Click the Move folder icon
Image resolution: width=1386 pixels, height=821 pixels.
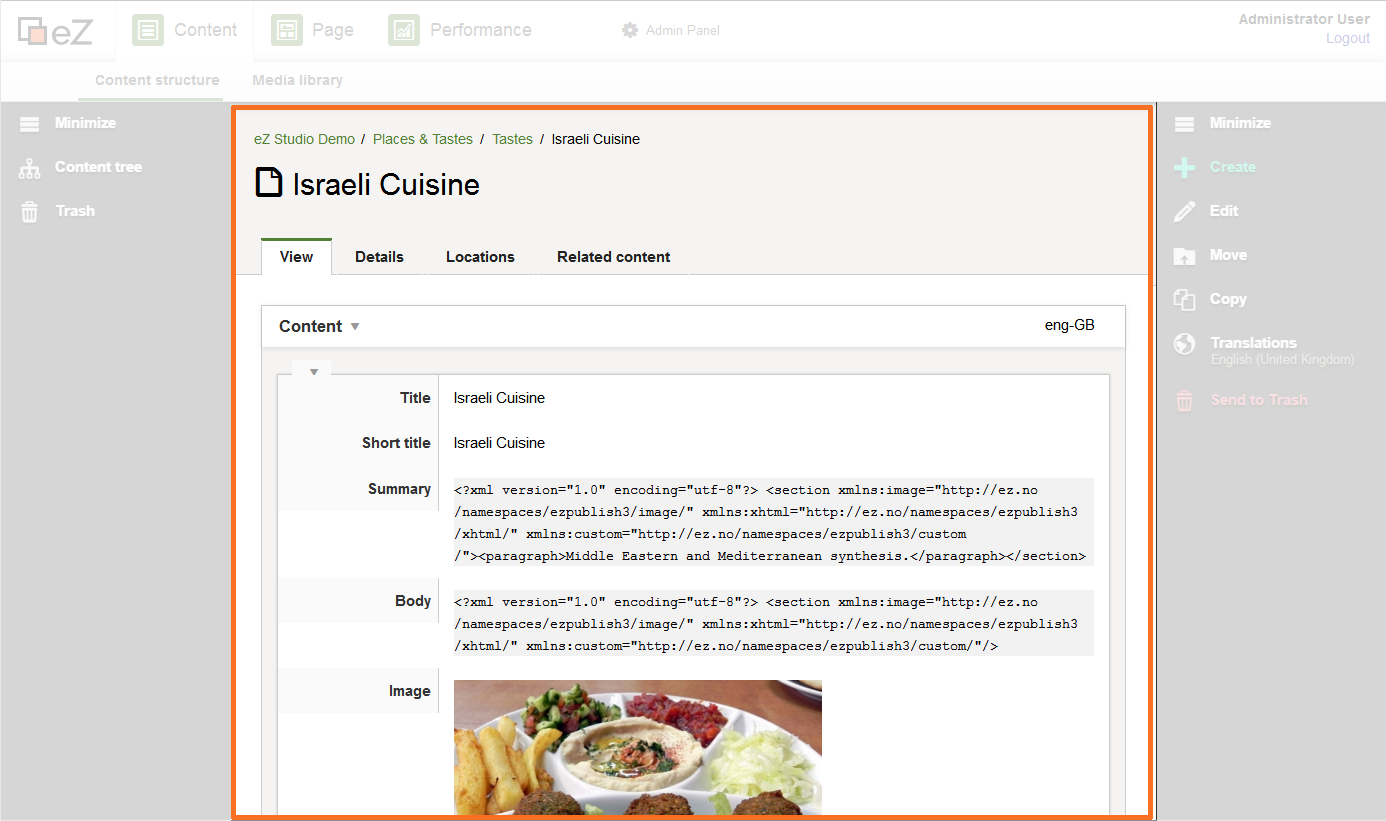point(1184,256)
